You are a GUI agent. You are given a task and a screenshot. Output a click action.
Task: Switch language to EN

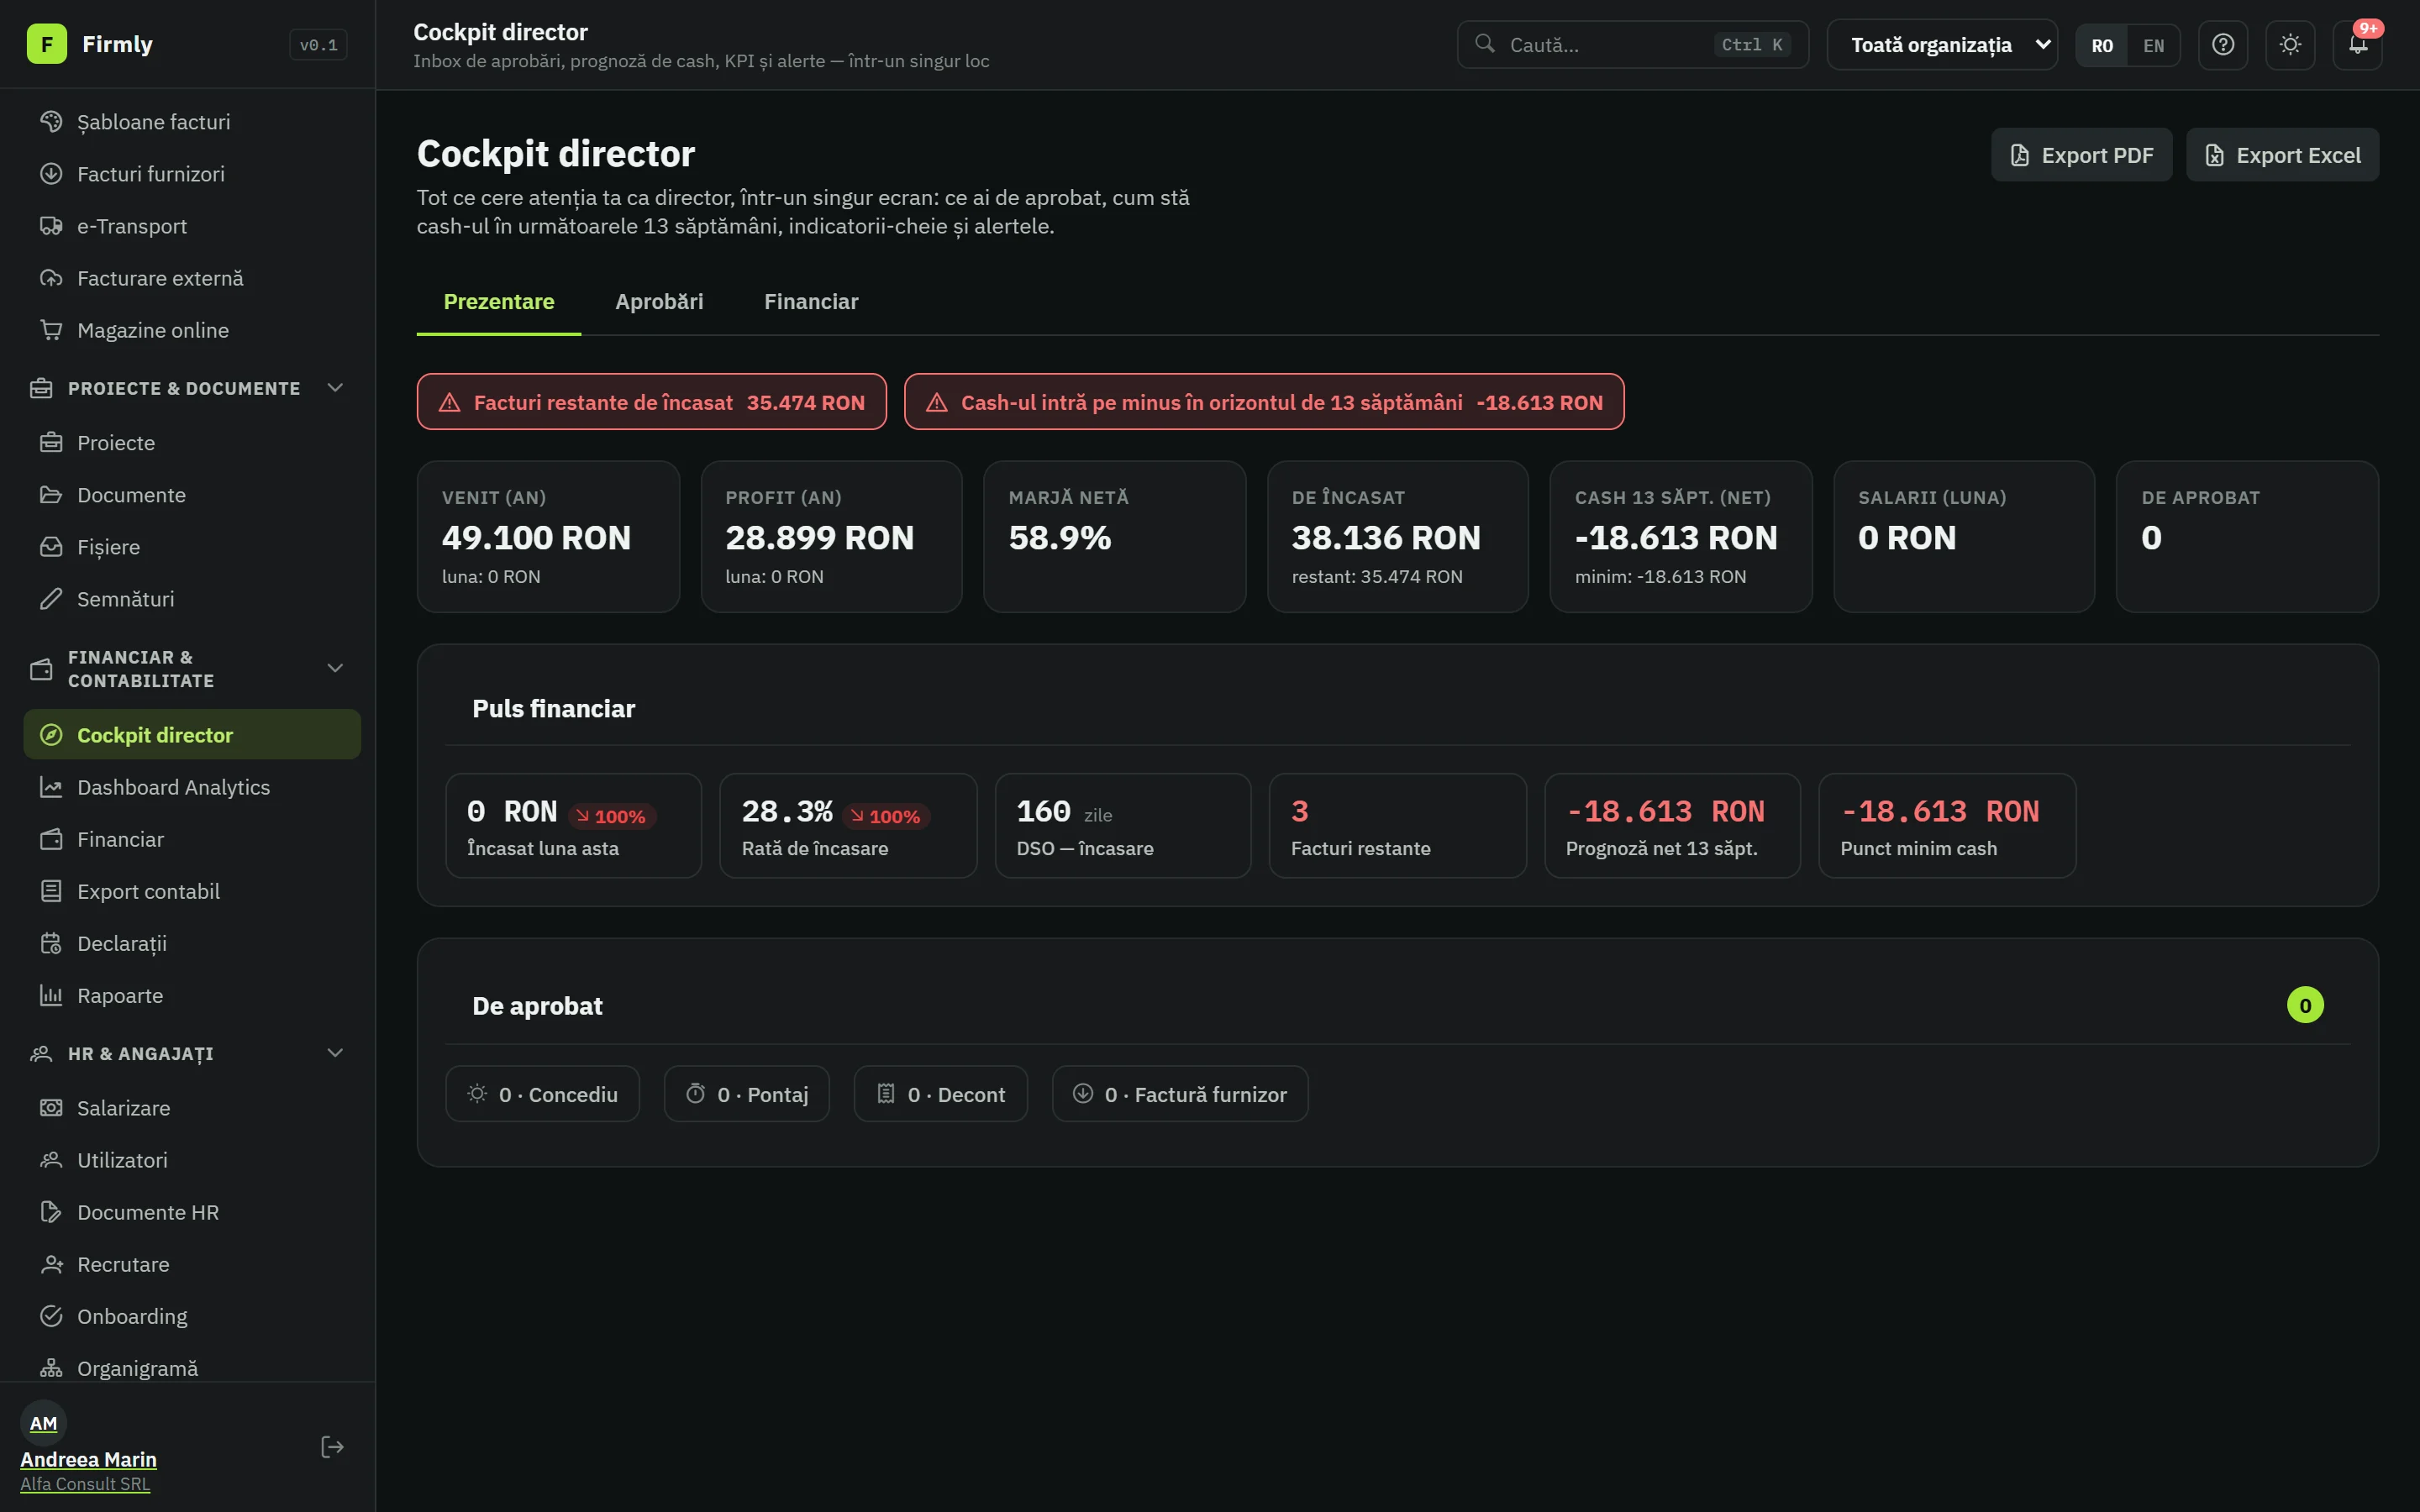click(2153, 45)
